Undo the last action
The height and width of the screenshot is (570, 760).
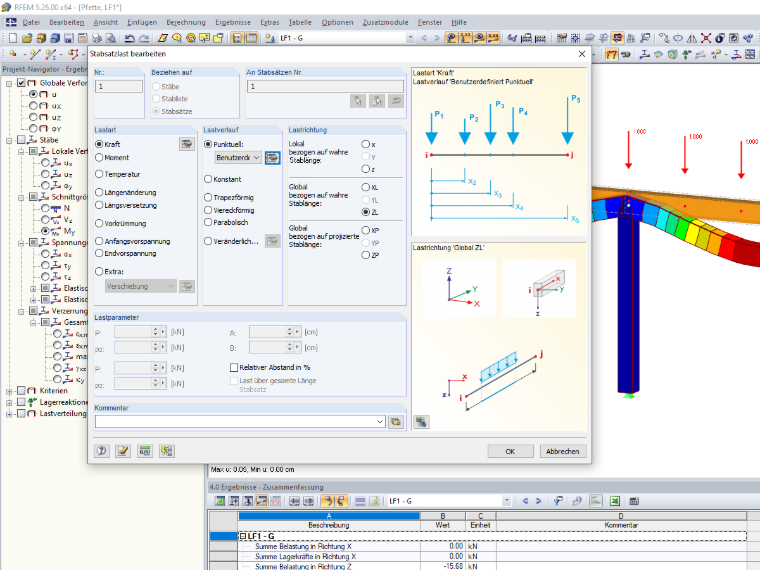coord(129,38)
